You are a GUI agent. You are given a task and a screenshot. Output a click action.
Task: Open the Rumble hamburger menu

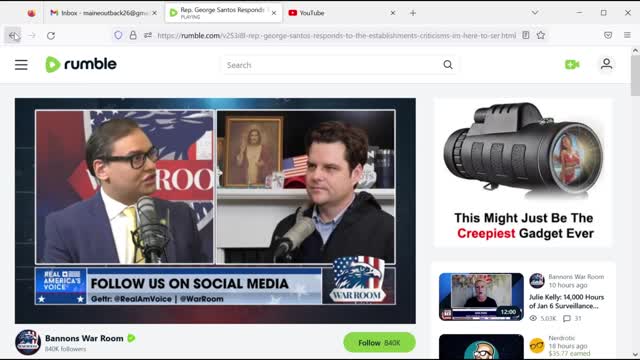coord(21,64)
